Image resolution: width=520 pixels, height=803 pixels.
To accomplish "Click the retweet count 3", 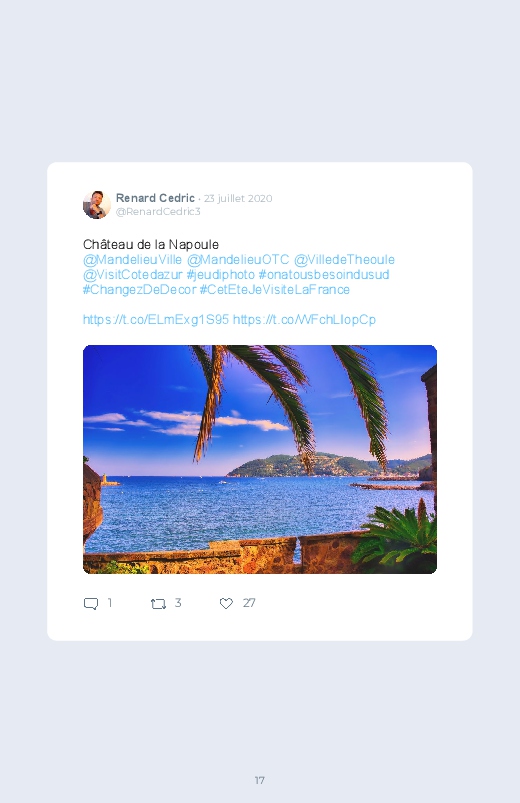I will (178, 603).
